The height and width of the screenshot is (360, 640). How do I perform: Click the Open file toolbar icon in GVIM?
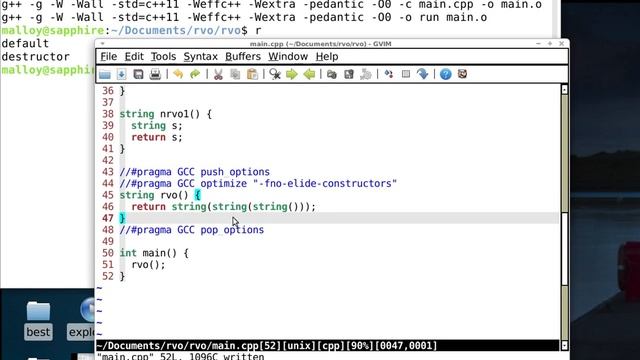(x=105, y=74)
